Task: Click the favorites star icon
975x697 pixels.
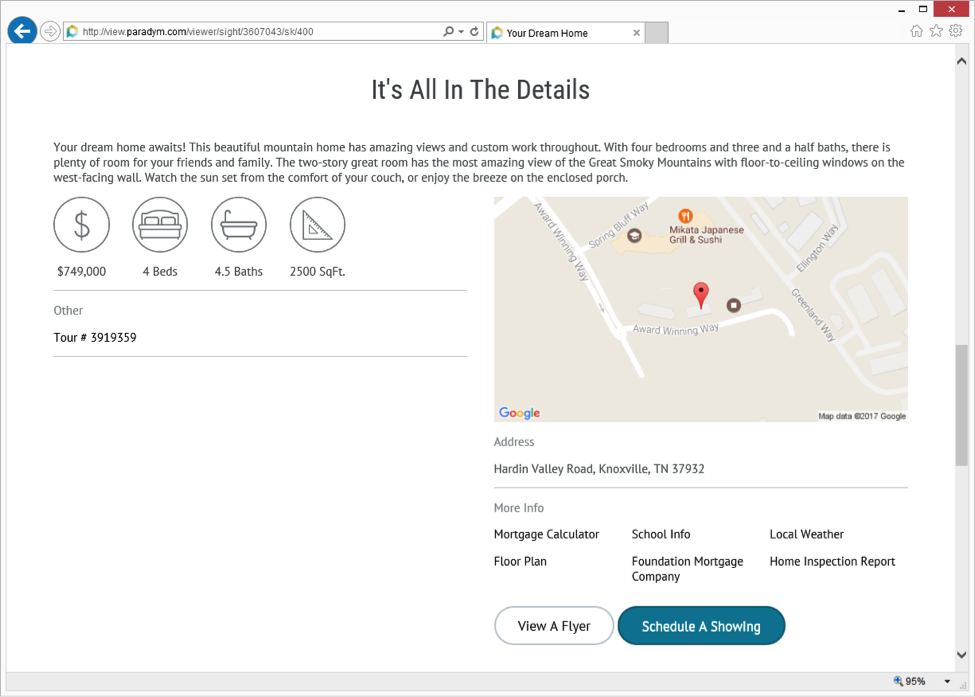Action: [x=936, y=31]
